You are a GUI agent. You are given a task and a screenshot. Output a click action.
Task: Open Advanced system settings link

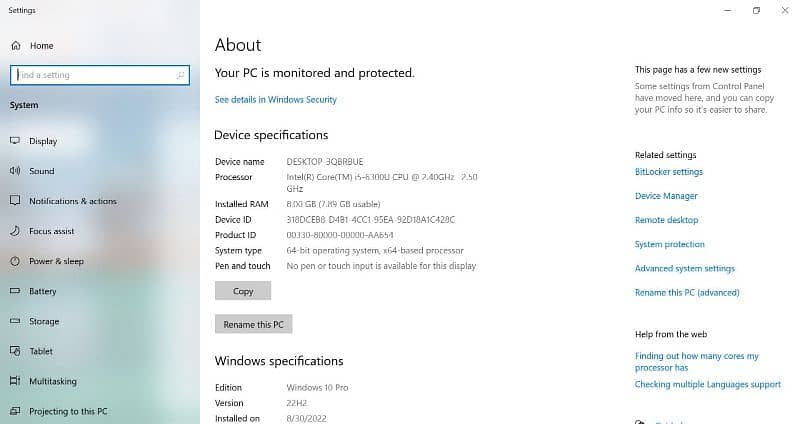tap(685, 268)
